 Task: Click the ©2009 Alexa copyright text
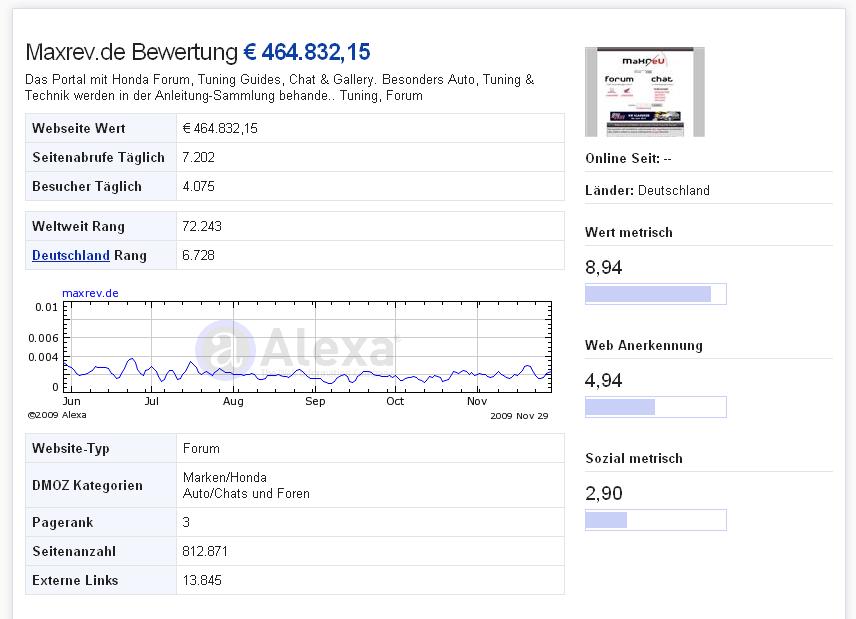coord(57,414)
